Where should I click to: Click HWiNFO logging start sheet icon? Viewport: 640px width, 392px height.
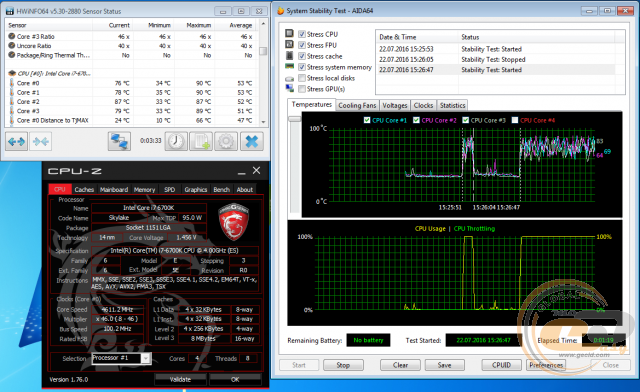[201, 142]
